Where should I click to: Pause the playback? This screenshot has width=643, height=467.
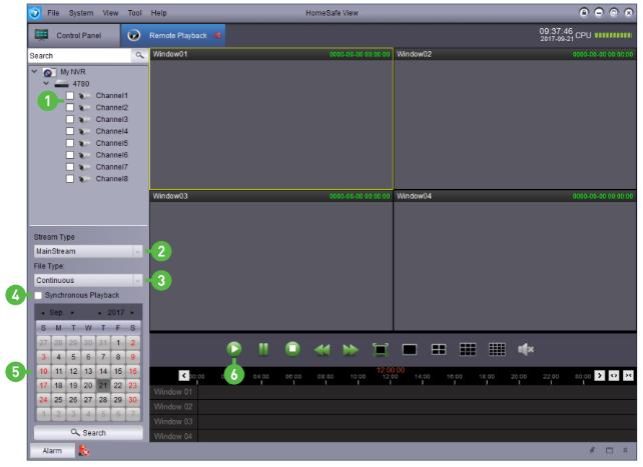264,350
